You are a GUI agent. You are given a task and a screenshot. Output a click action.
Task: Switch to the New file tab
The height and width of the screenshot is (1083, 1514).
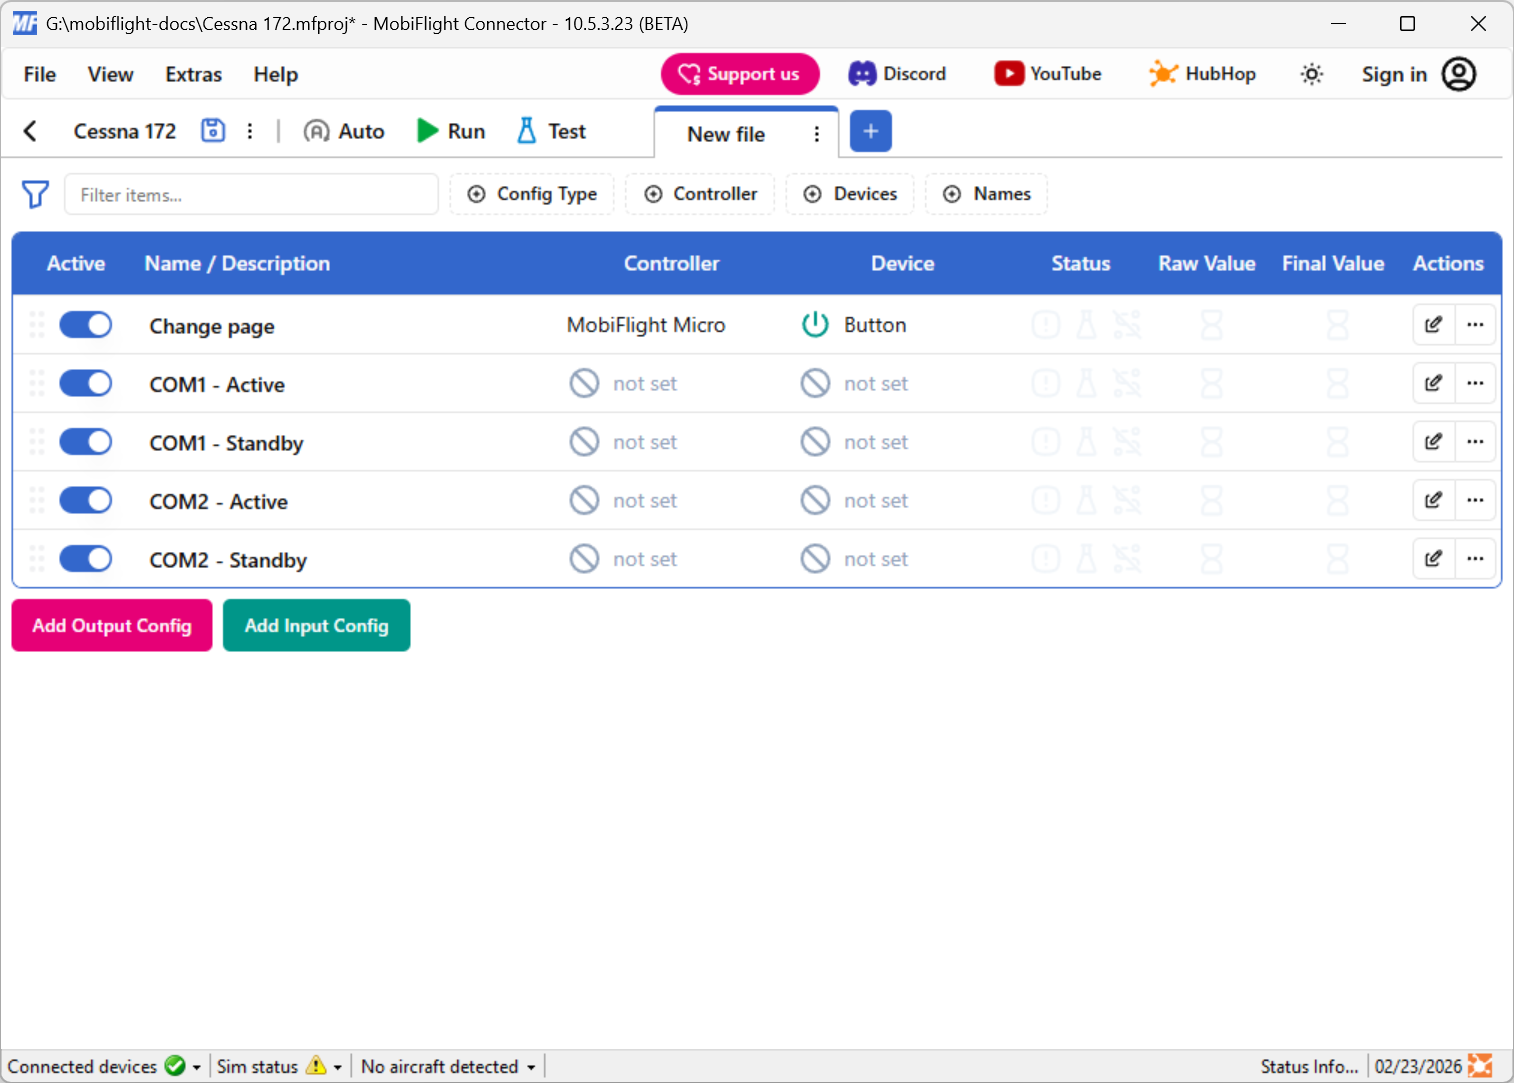tap(725, 132)
